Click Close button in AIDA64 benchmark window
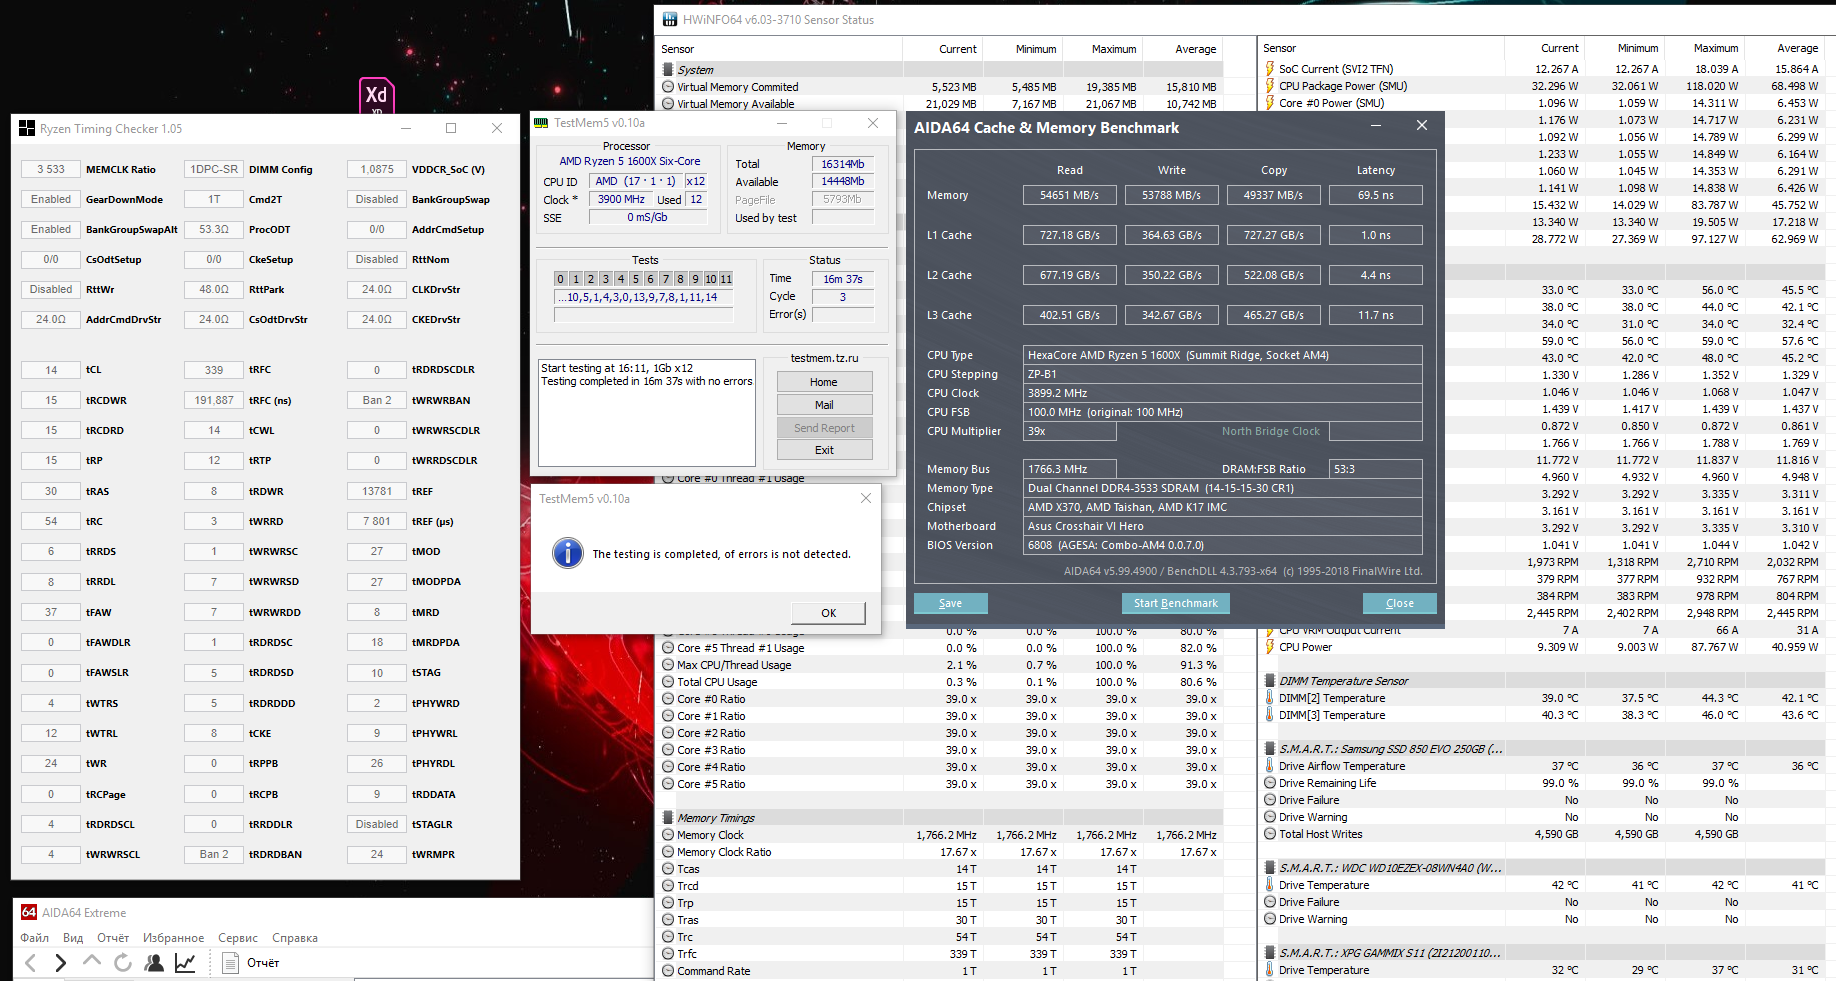This screenshot has width=1836, height=981. coord(1399,603)
